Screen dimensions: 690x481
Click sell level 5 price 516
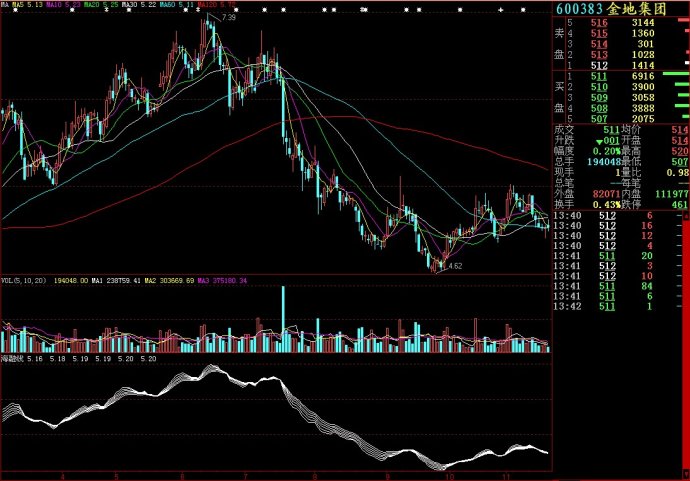(599, 23)
